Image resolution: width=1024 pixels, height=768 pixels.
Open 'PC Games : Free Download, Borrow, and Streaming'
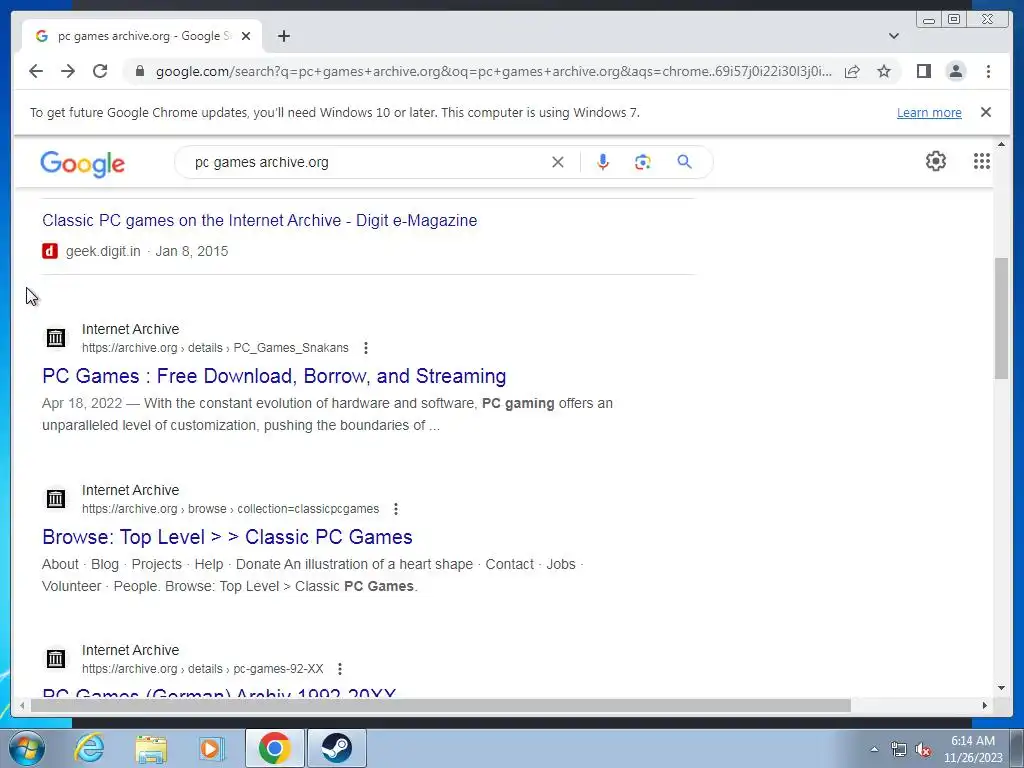274,376
